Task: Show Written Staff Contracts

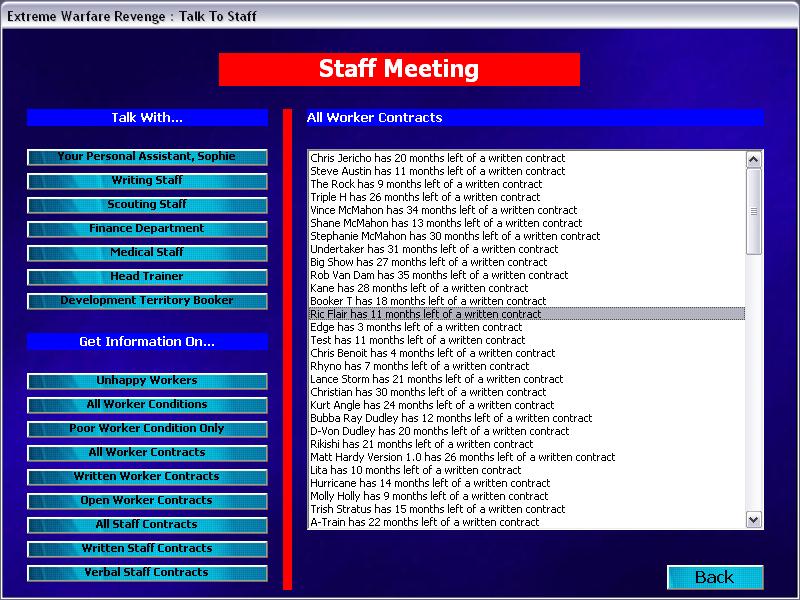Action: pyautogui.click(x=147, y=548)
